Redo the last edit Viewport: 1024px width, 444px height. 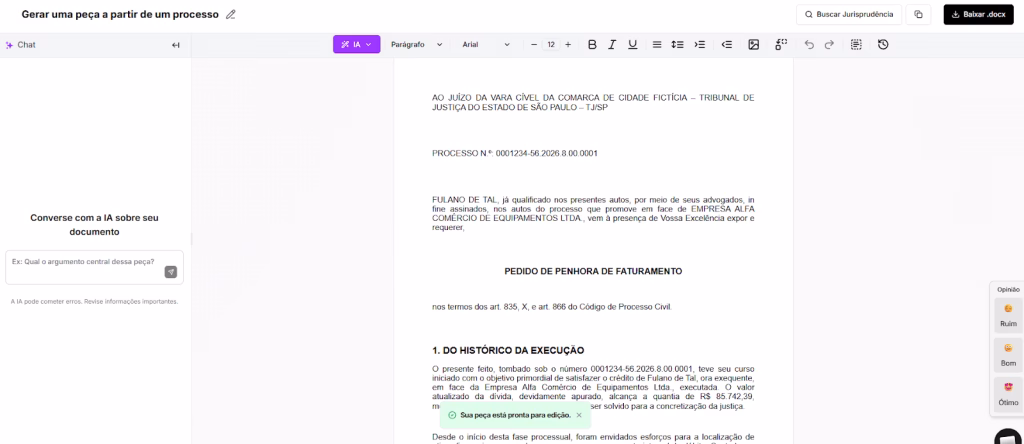click(829, 44)
